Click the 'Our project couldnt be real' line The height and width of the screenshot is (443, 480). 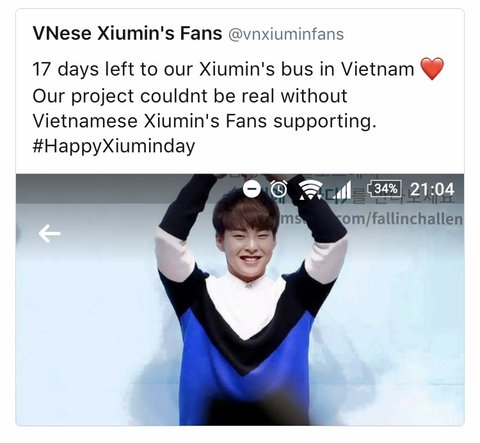pos(190,96)
